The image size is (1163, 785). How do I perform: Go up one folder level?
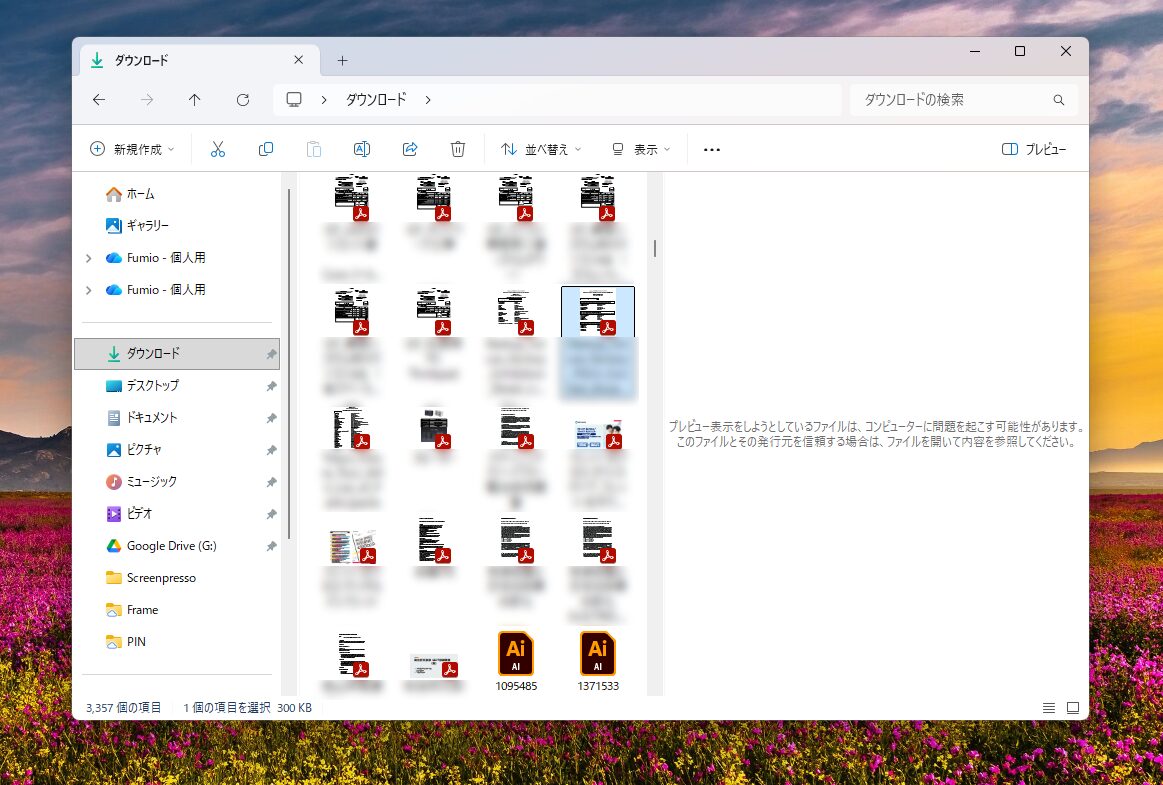195,100
